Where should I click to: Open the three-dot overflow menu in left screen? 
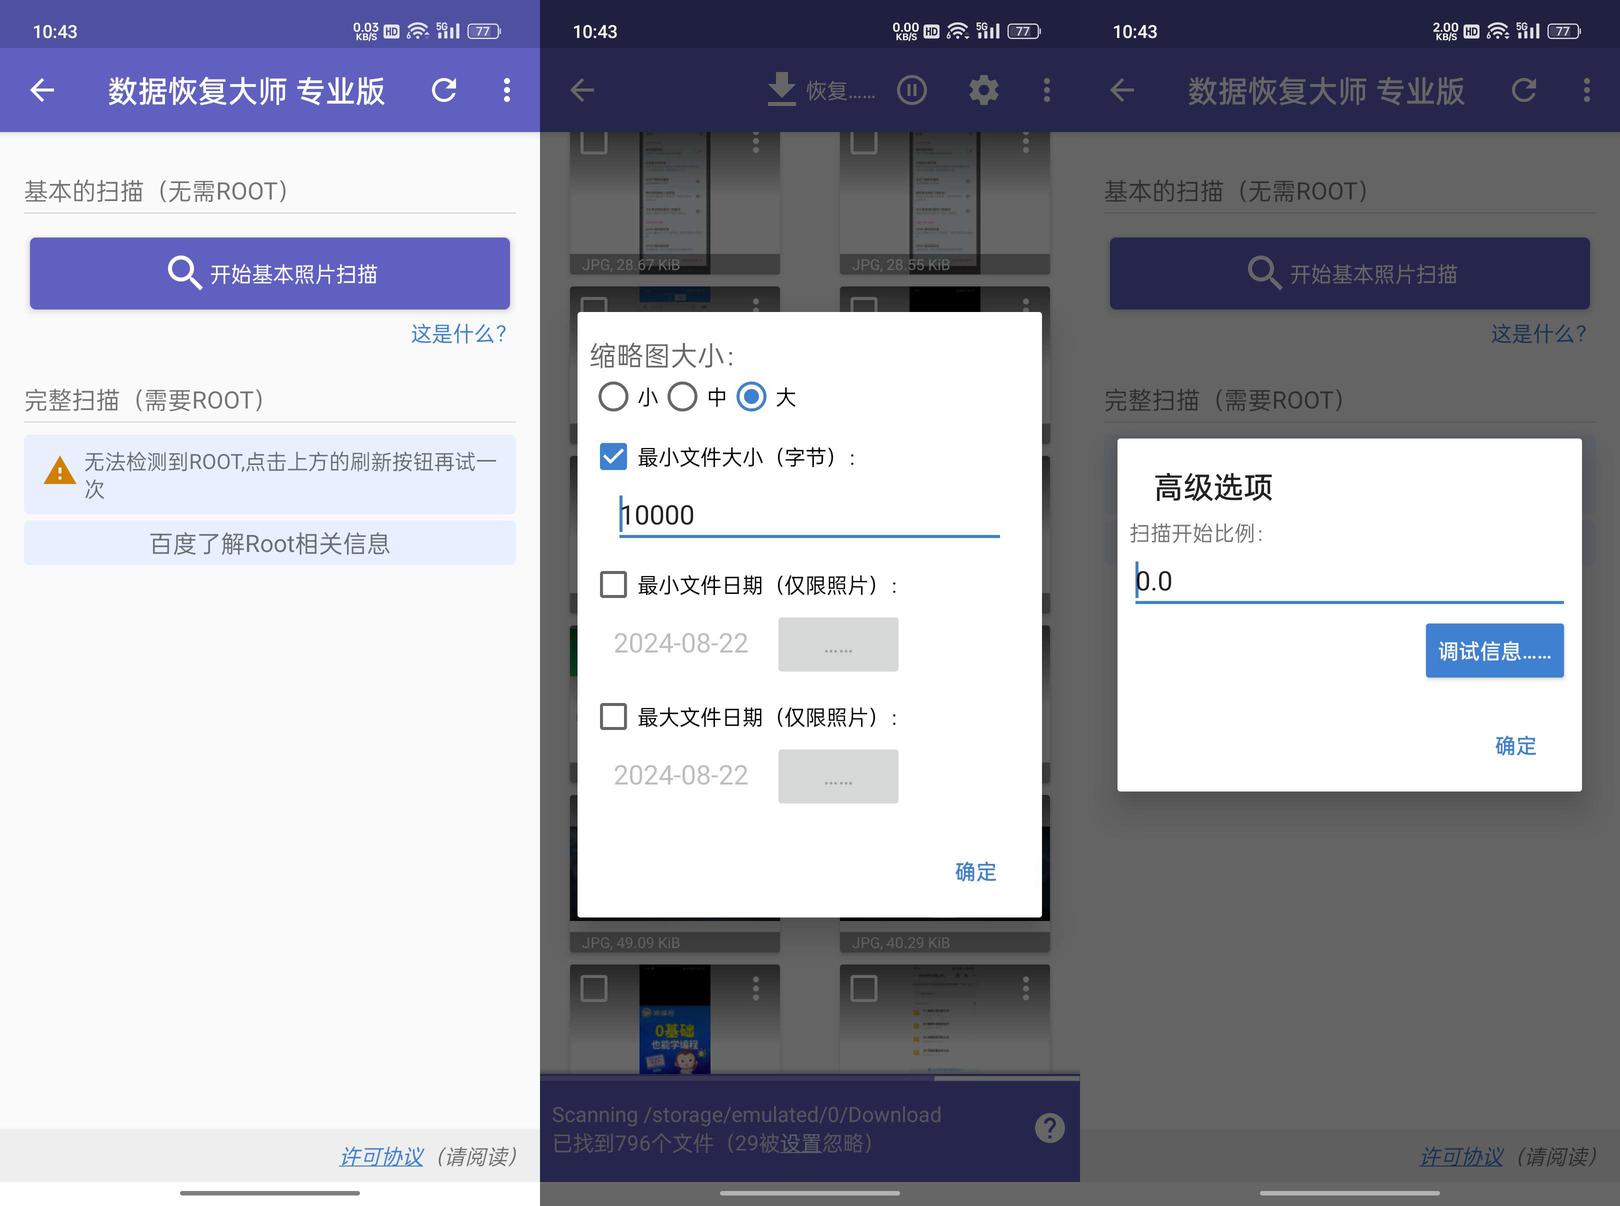coord(507,91)
